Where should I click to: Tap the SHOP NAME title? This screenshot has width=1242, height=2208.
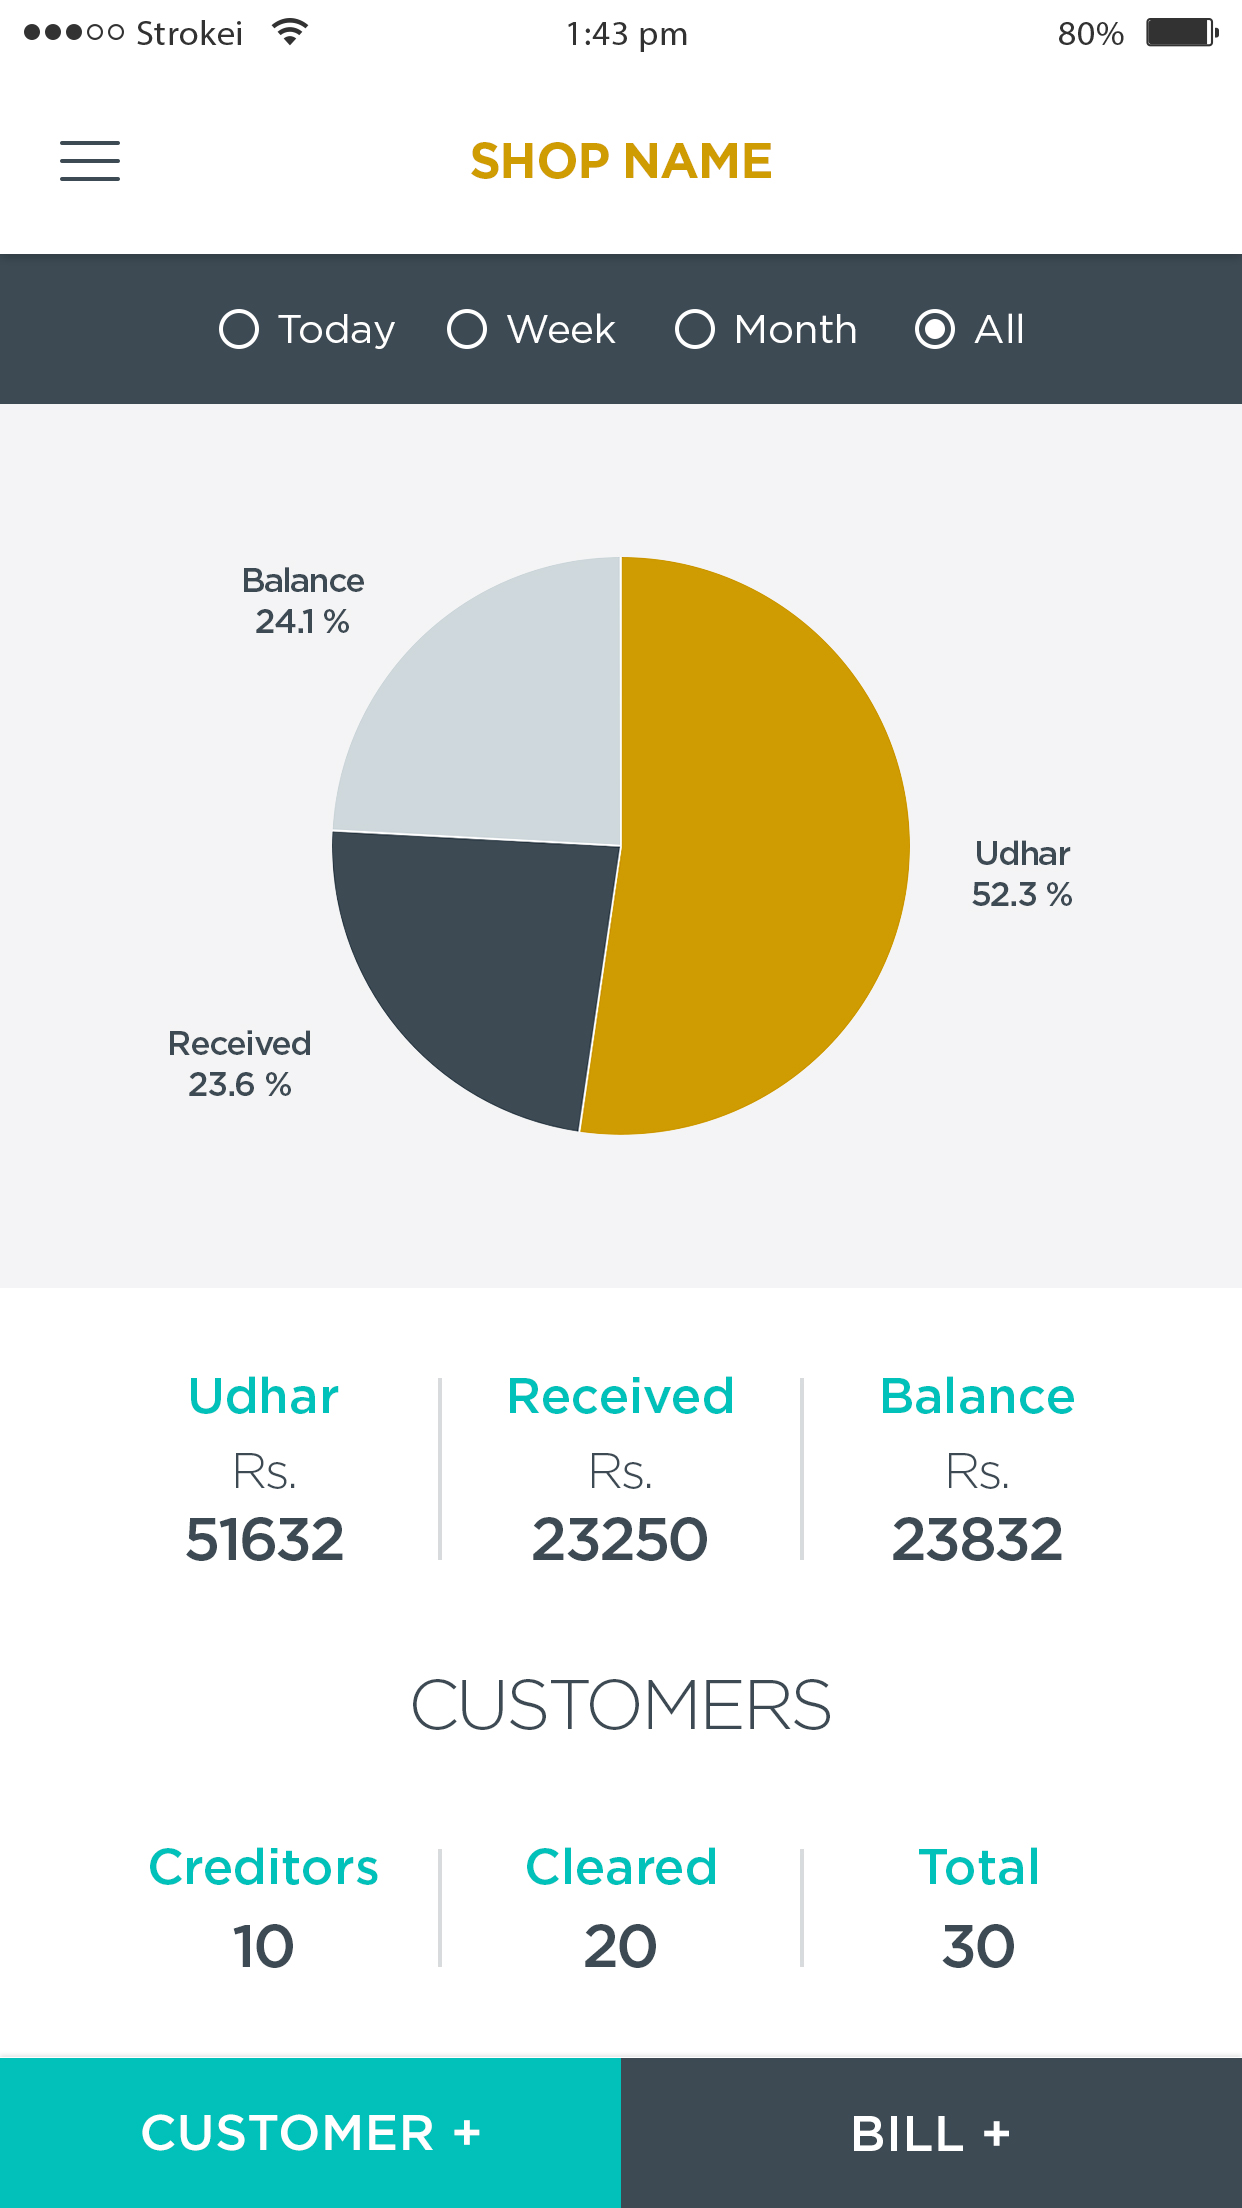621,161
